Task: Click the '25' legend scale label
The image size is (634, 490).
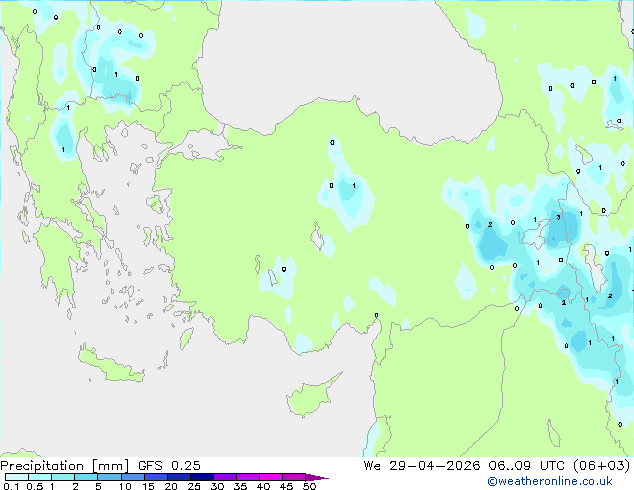Action: pos(194,486)
